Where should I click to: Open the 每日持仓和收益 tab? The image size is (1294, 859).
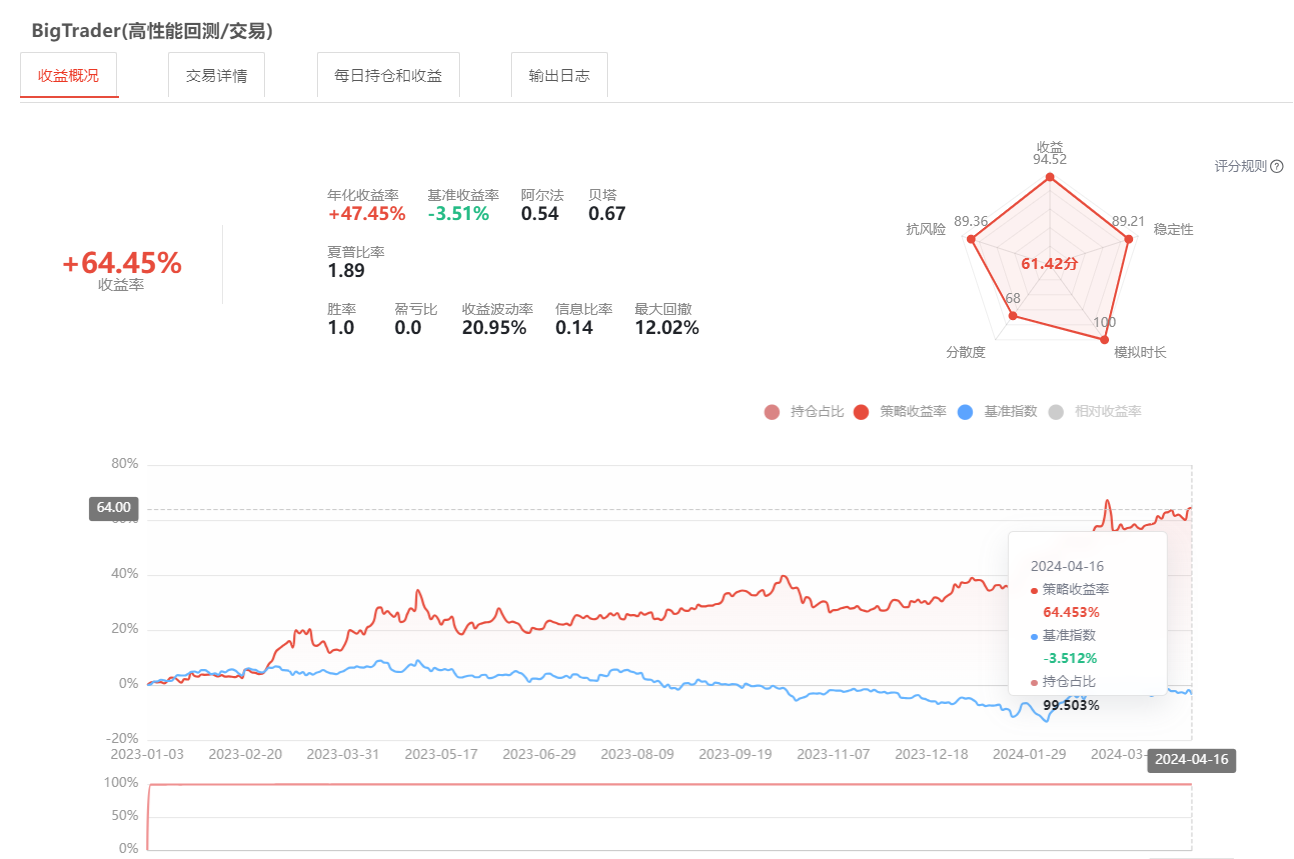click(x=388, y=76)
